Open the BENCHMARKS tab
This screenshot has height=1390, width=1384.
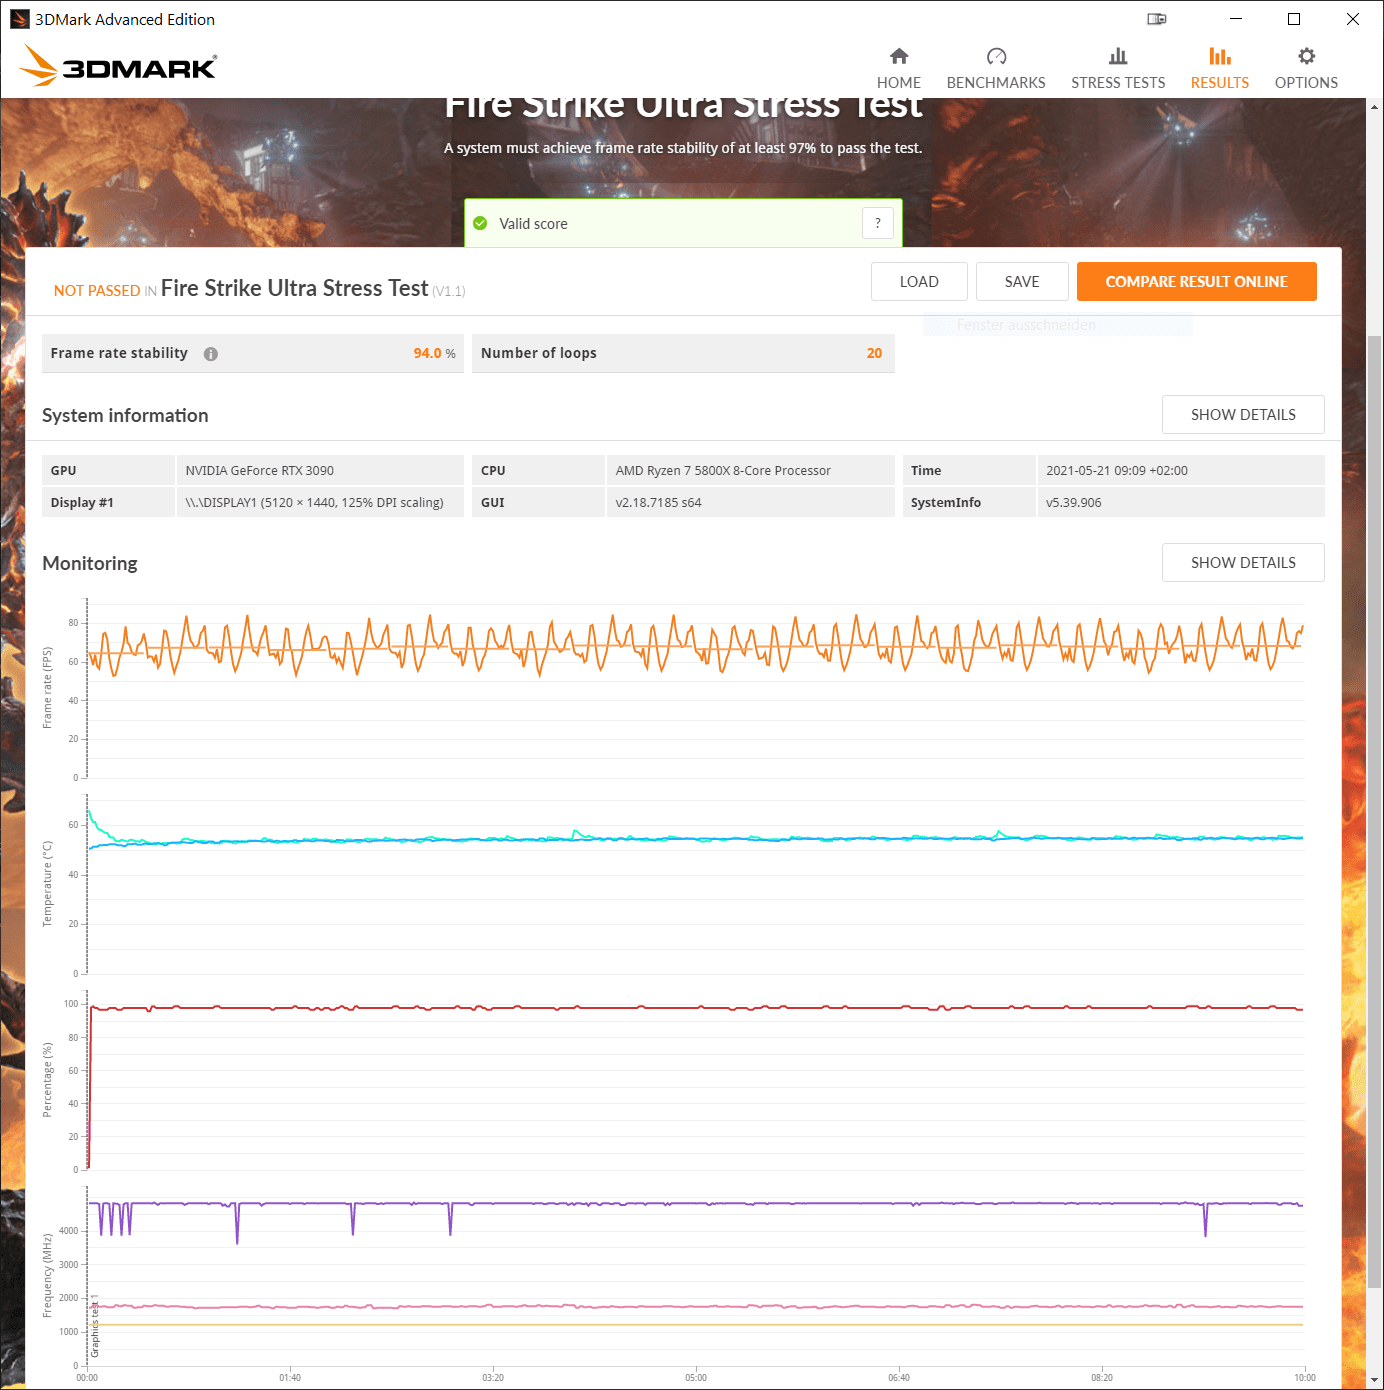tap(996, 69)
